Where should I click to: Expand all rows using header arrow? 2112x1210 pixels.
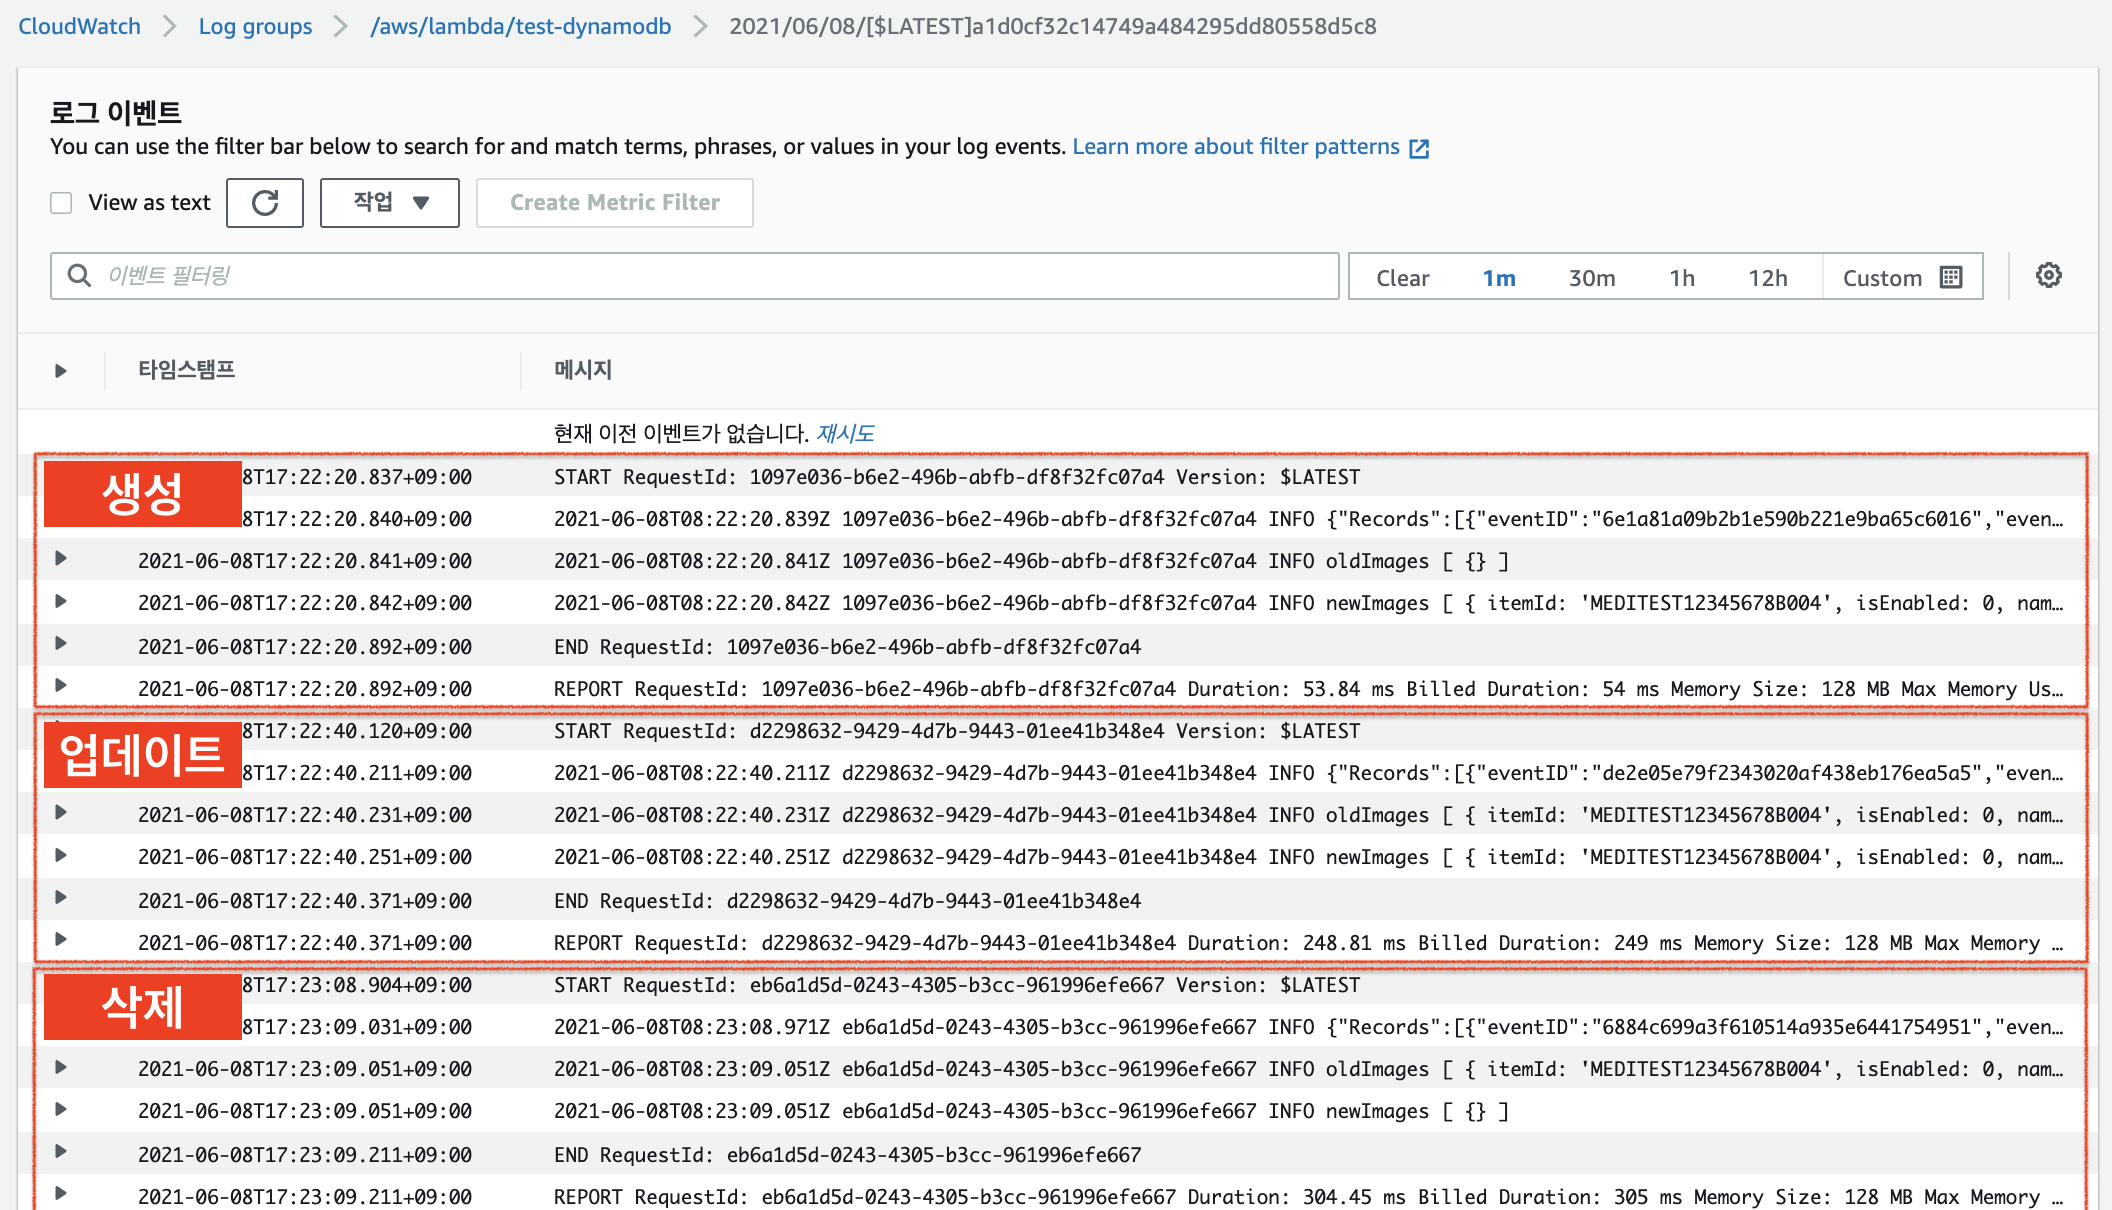61,371
